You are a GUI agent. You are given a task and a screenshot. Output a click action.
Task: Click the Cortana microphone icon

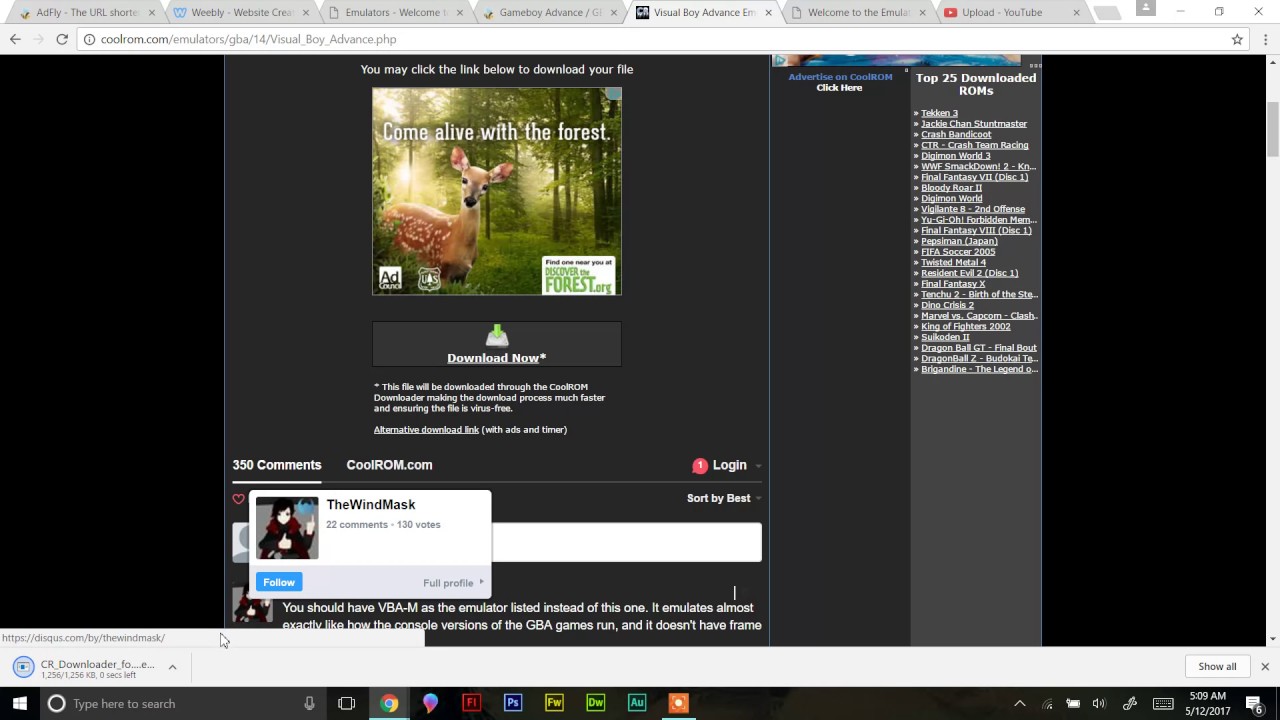pyautogui.click(x=309, y=703)
